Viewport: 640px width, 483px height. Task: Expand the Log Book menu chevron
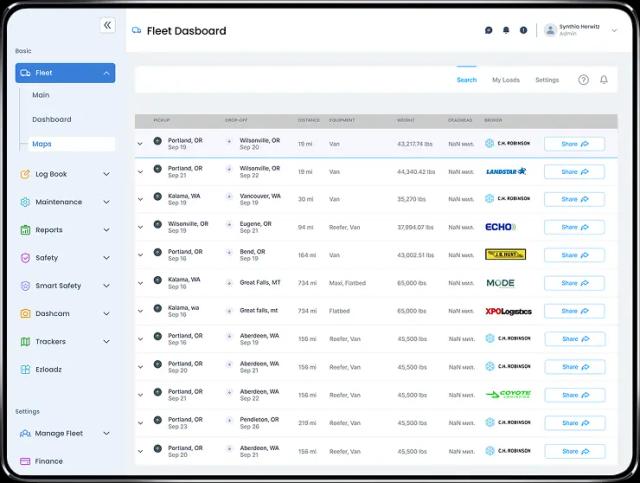point(106,174)
